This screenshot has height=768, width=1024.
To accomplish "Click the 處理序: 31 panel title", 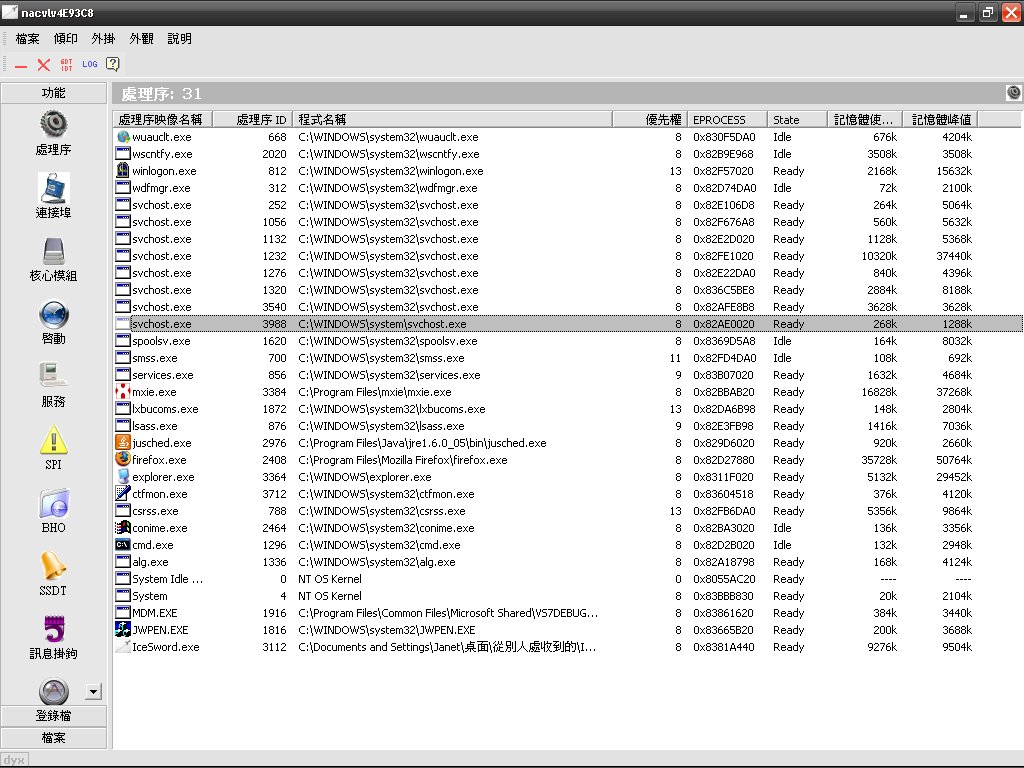I will 161,93.
